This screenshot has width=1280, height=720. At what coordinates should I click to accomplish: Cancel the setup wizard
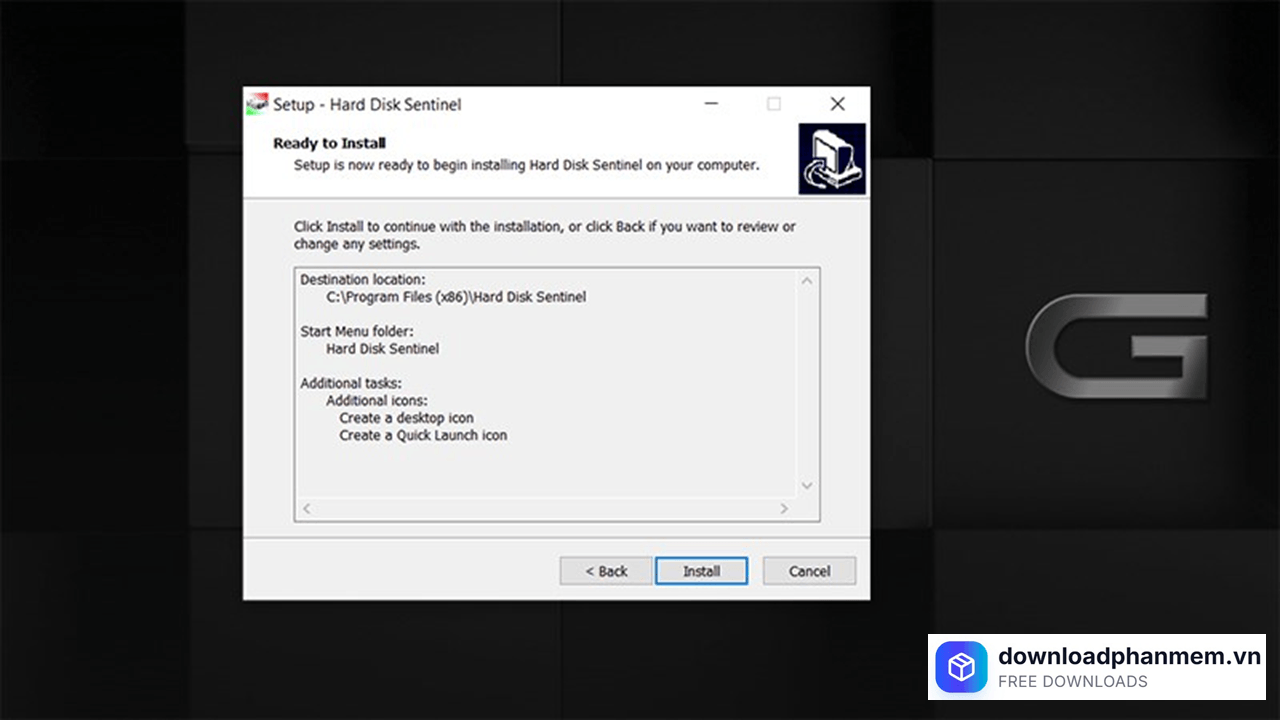coord(809,571)
